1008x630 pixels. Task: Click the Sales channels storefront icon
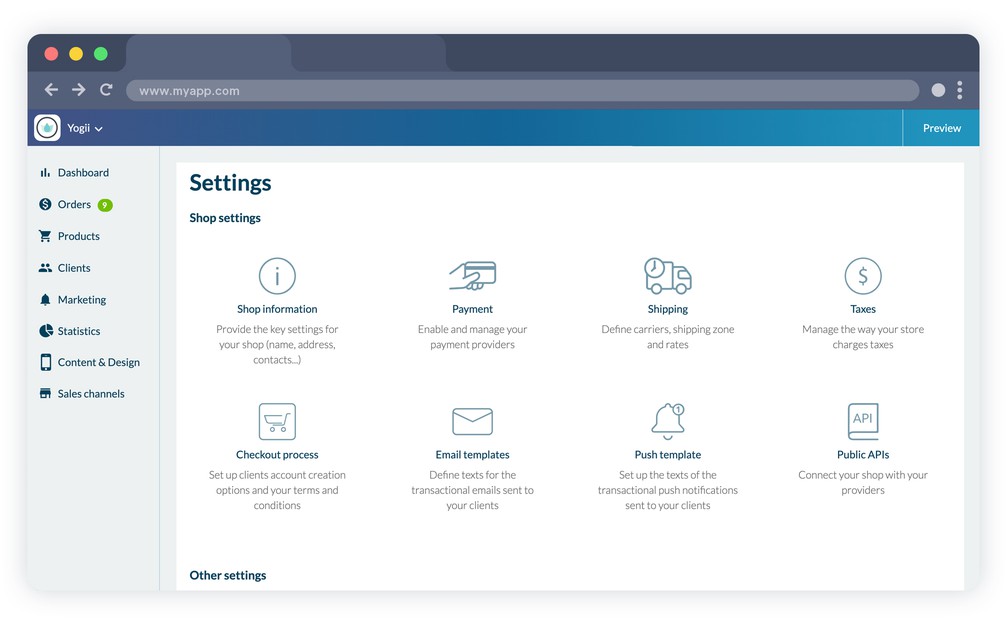click(45, 393)
